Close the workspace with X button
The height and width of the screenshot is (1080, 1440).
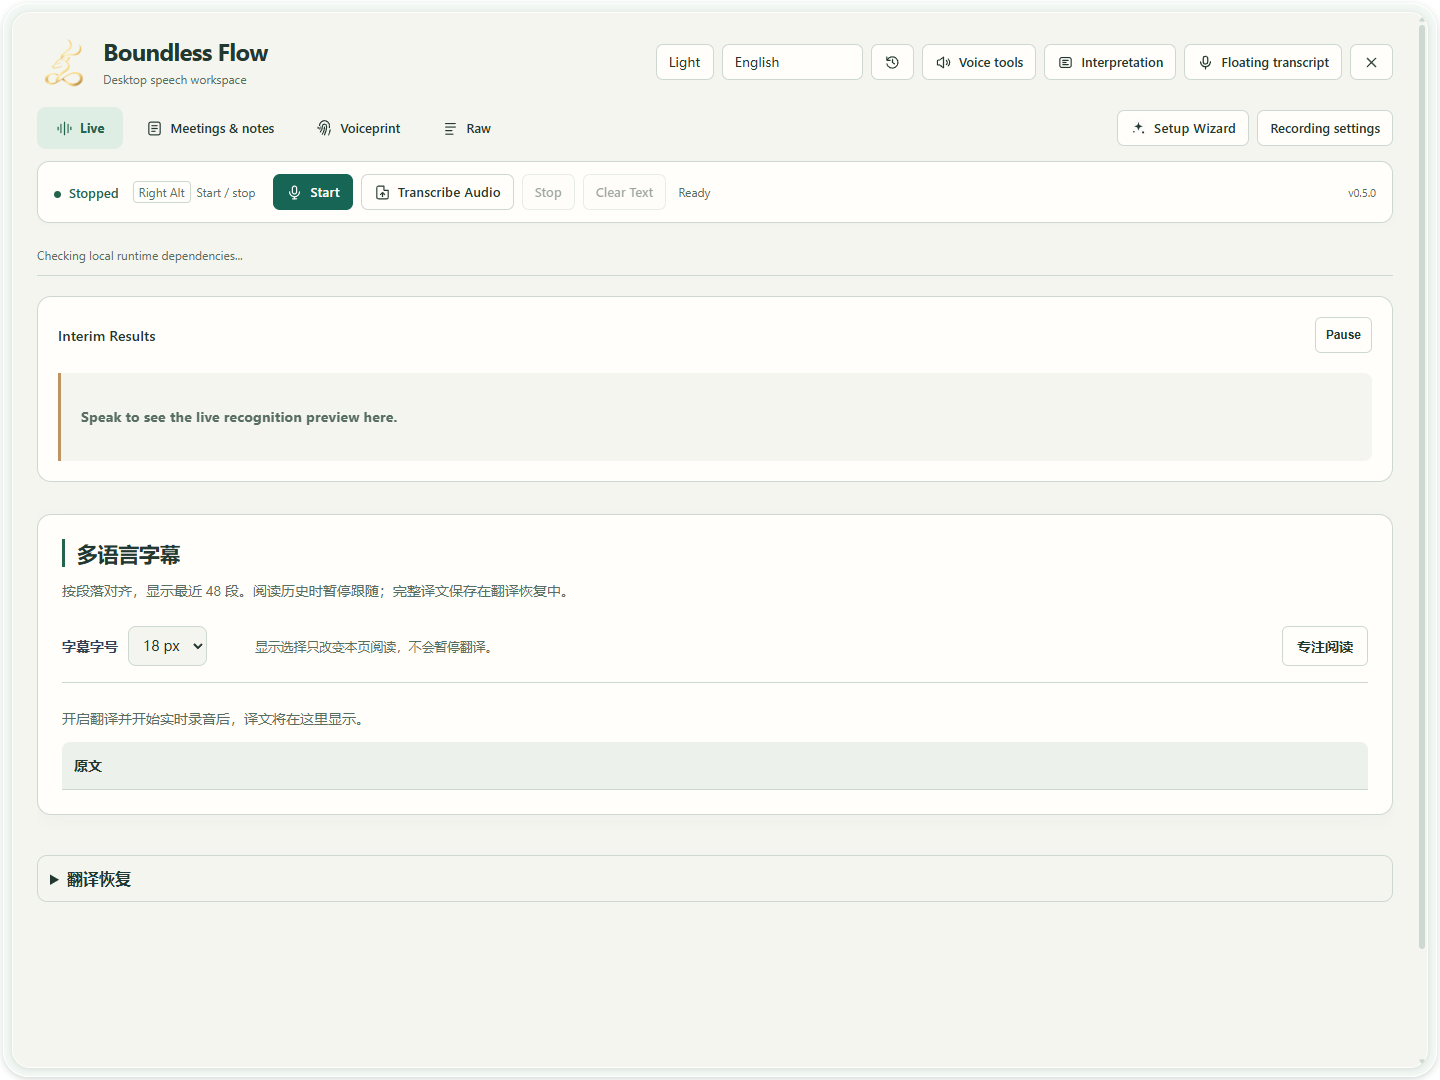[1371, 62]
